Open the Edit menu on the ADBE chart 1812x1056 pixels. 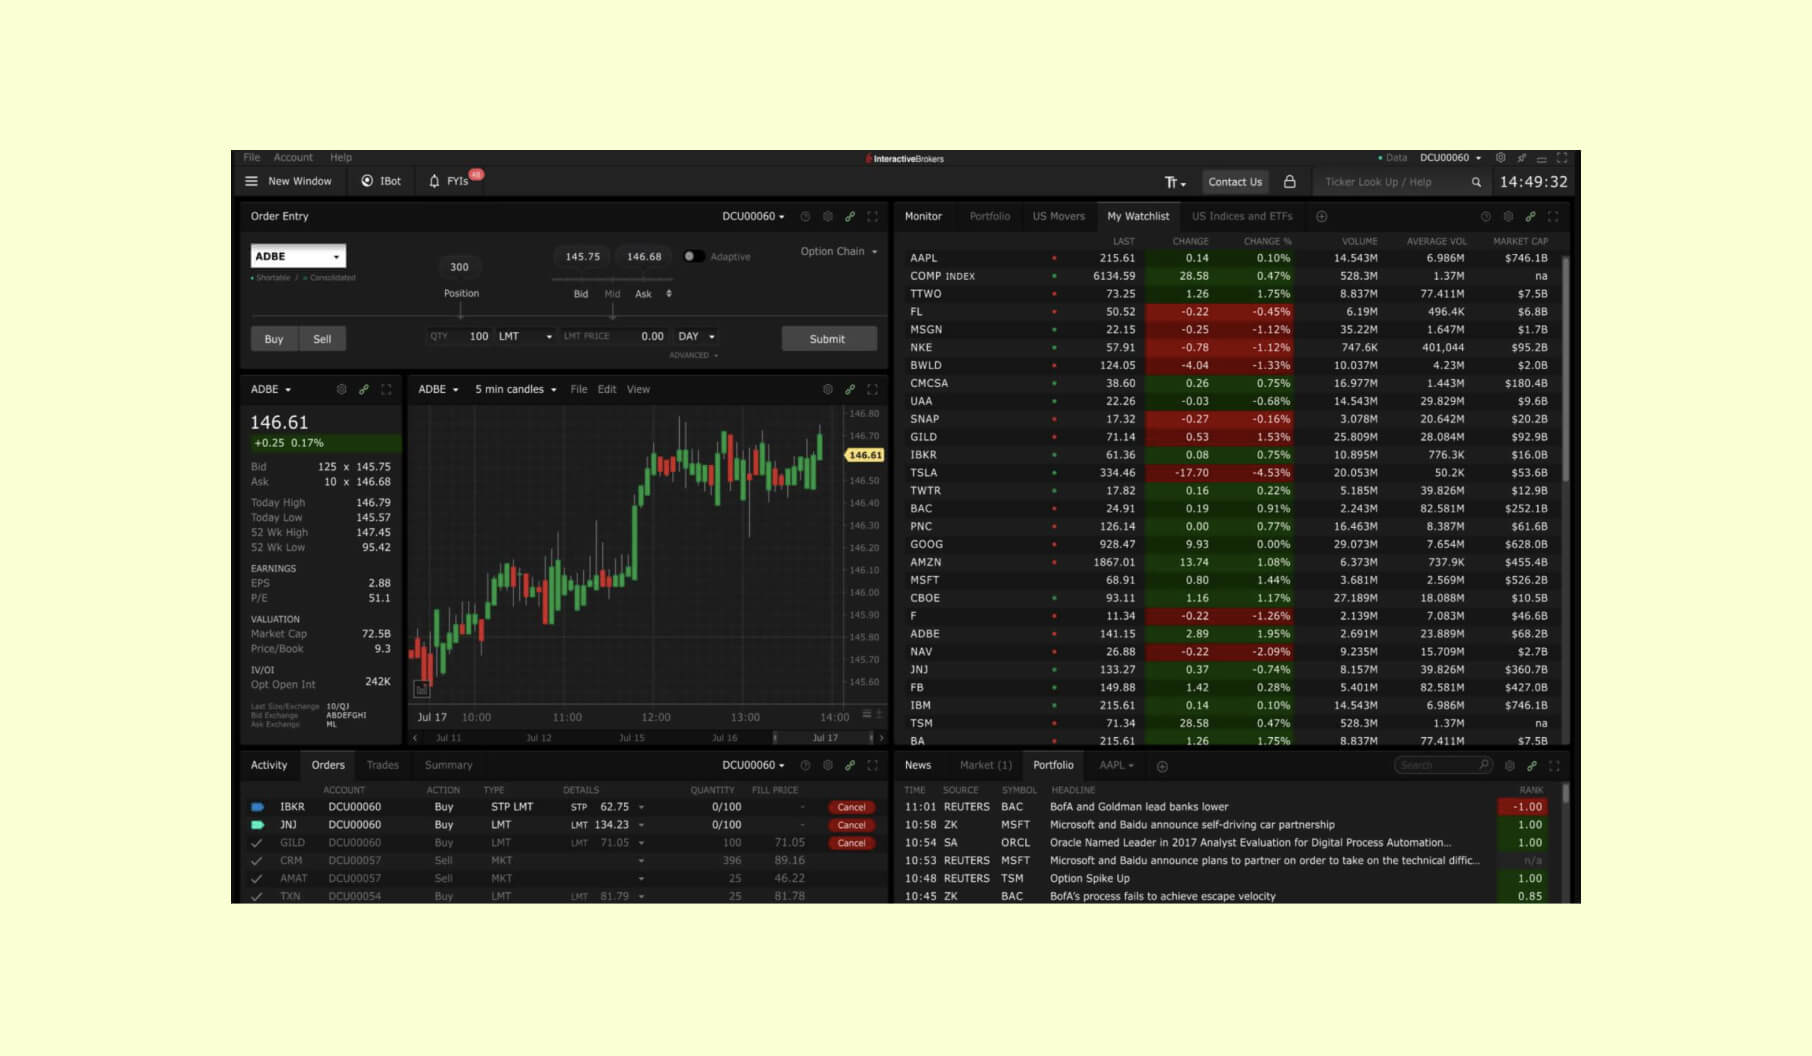(x=606, y=389)
